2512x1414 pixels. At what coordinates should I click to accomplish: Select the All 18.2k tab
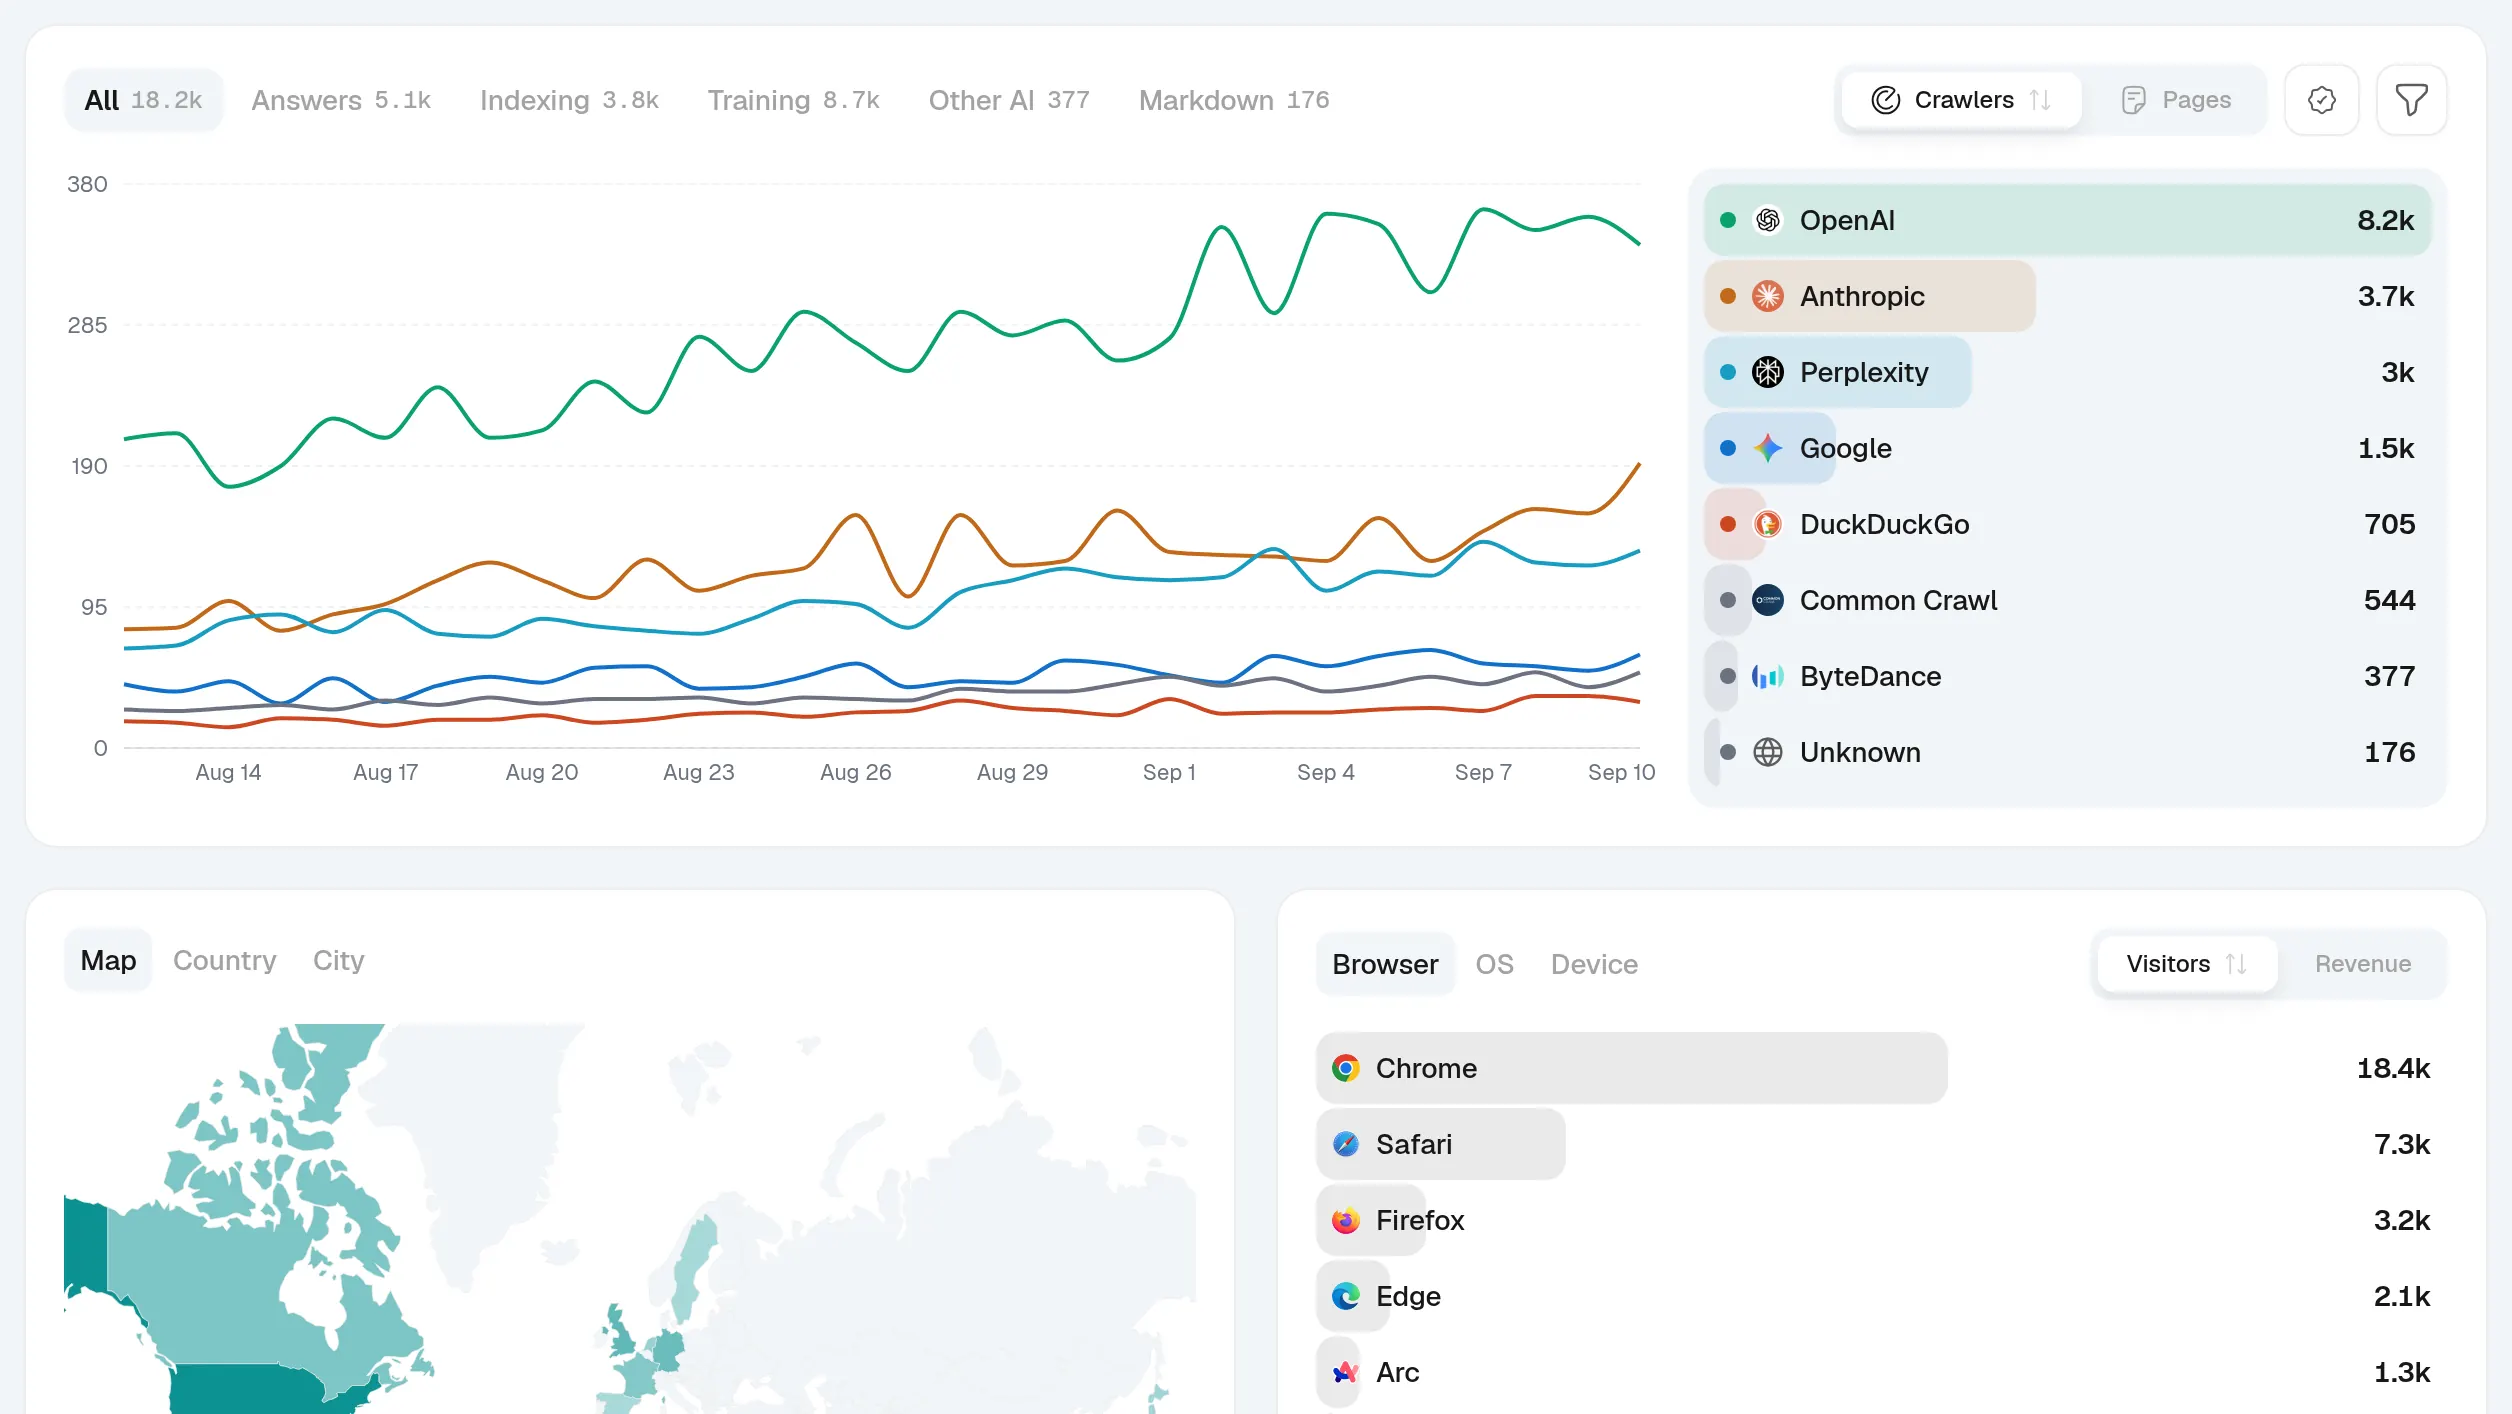pyautogui.click(x=143, y=100)
